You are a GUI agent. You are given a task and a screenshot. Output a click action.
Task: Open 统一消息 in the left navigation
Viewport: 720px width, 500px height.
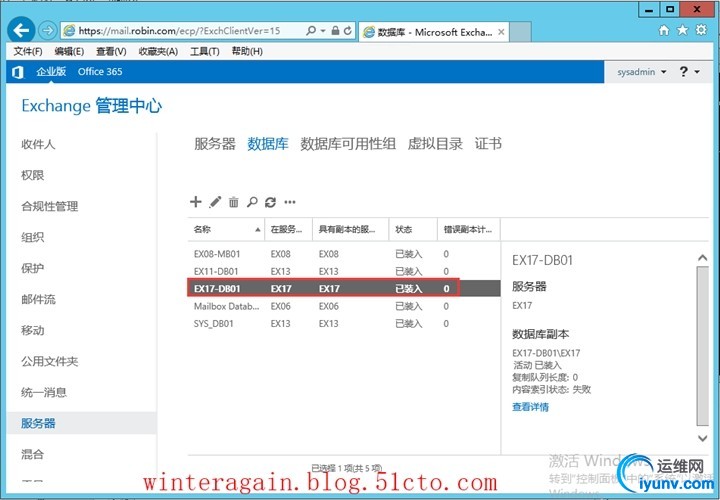tap(44, 392)
